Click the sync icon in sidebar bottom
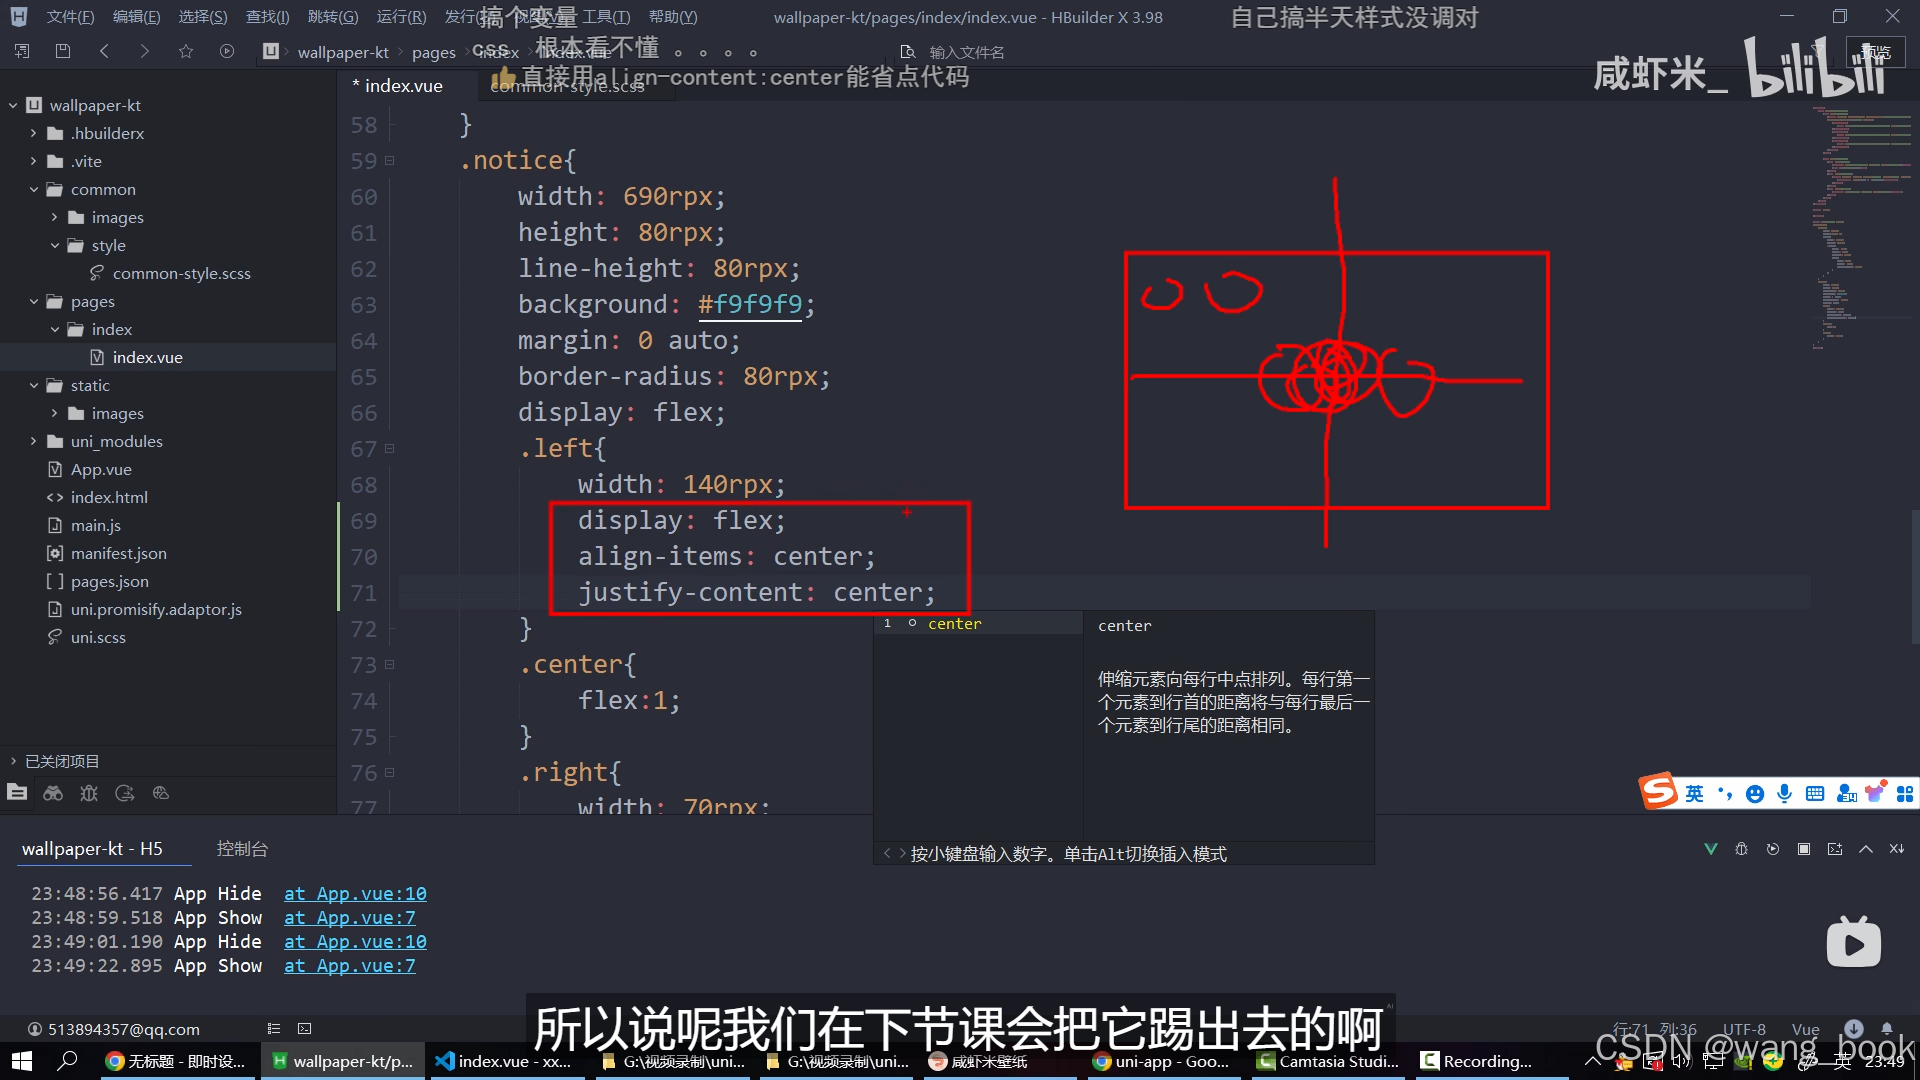The height and width of the screenshot is (1080, 1920). click(x=125, y=793)
